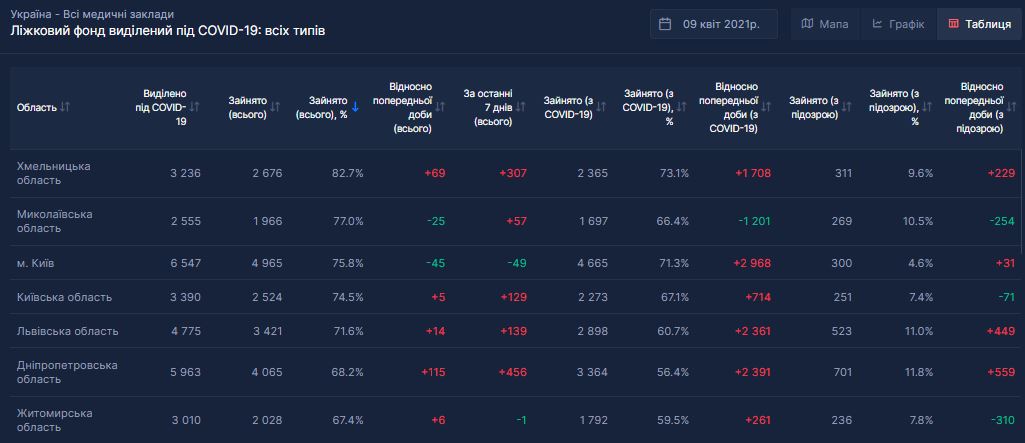Click the Миколаївська область row name
The height and width of the screenshot is (443, 1025).
point(55,221)
